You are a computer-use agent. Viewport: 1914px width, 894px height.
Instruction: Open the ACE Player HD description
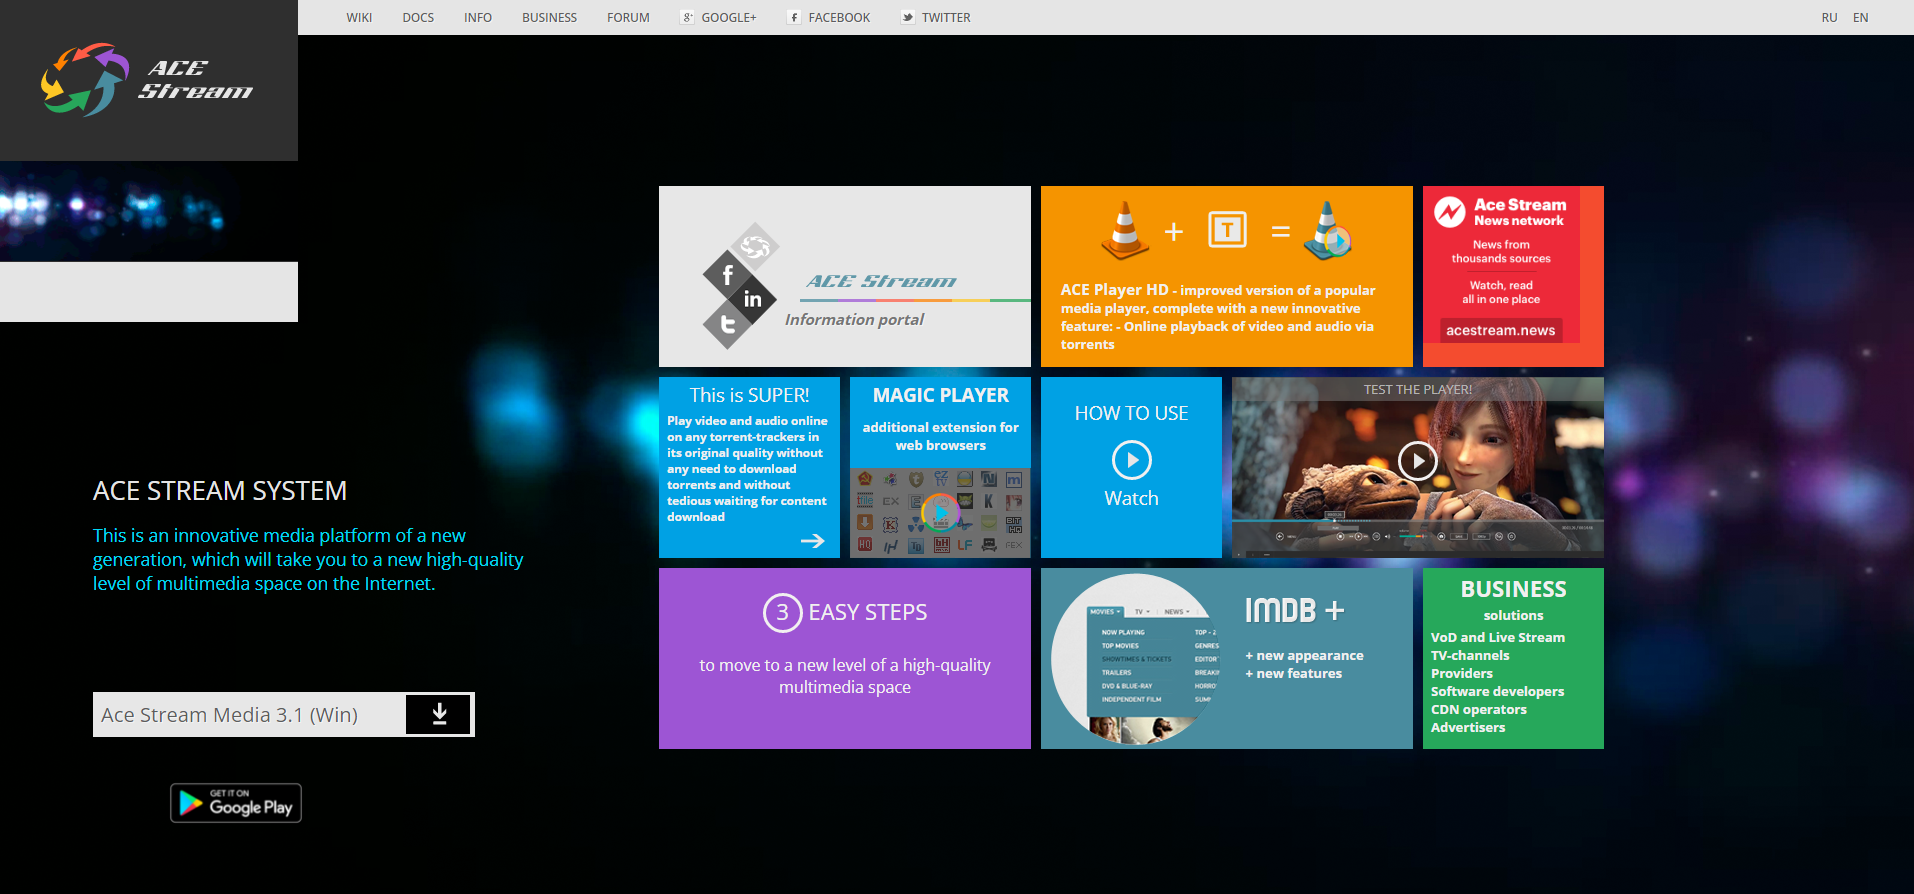1218,317
